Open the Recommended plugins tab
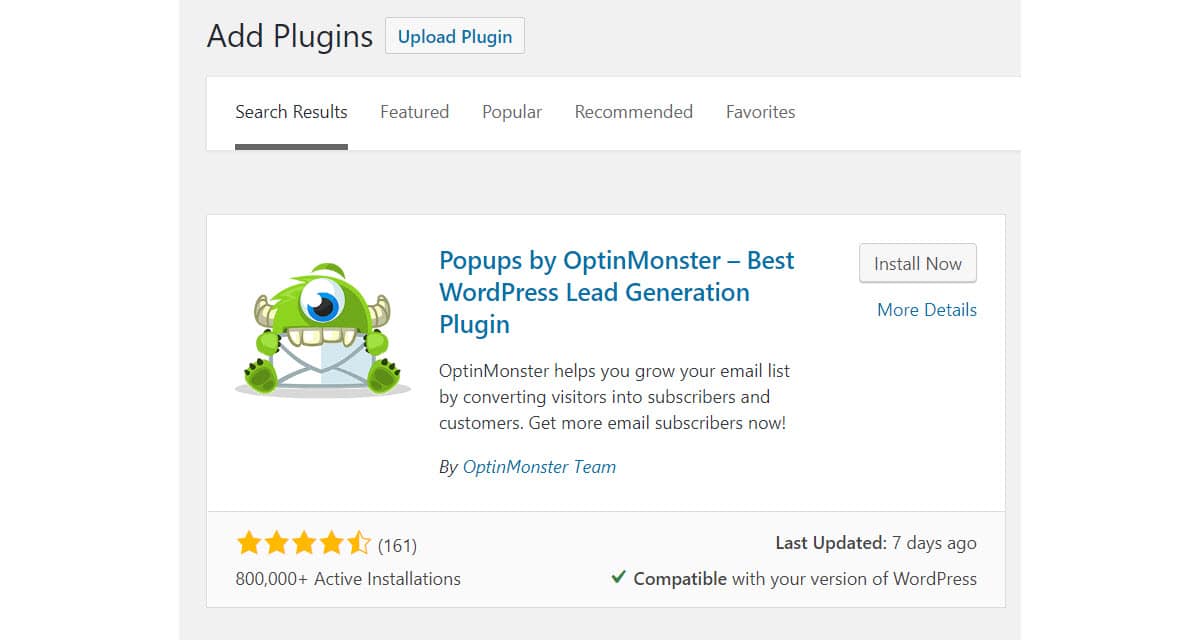The width and height of the screenshot is (1200, 640). click(x=633, y=112)
